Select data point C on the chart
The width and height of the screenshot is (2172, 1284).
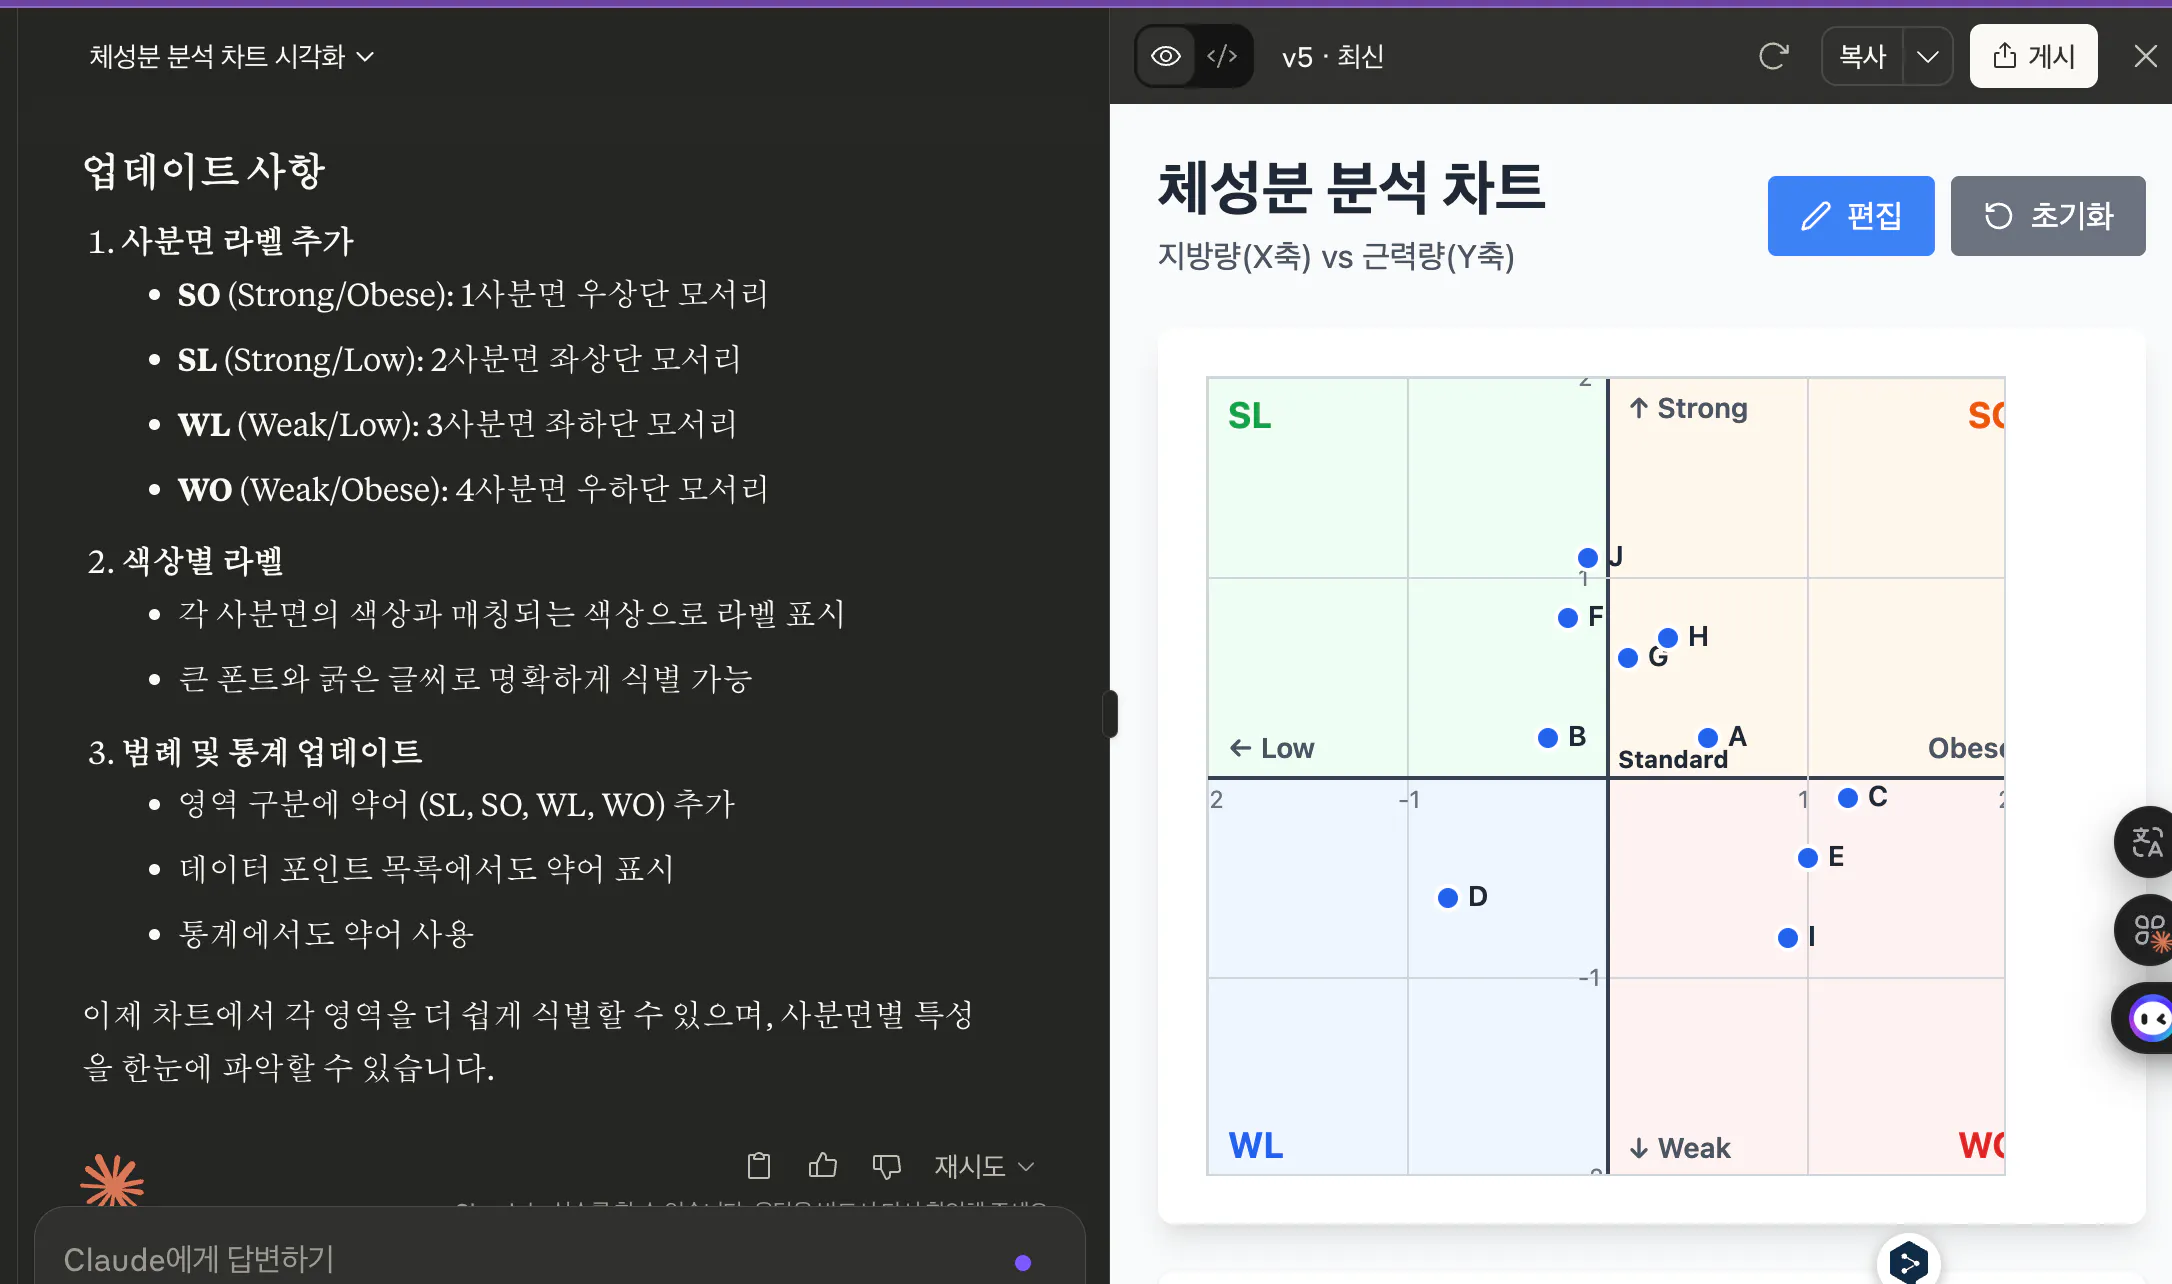1847,797
